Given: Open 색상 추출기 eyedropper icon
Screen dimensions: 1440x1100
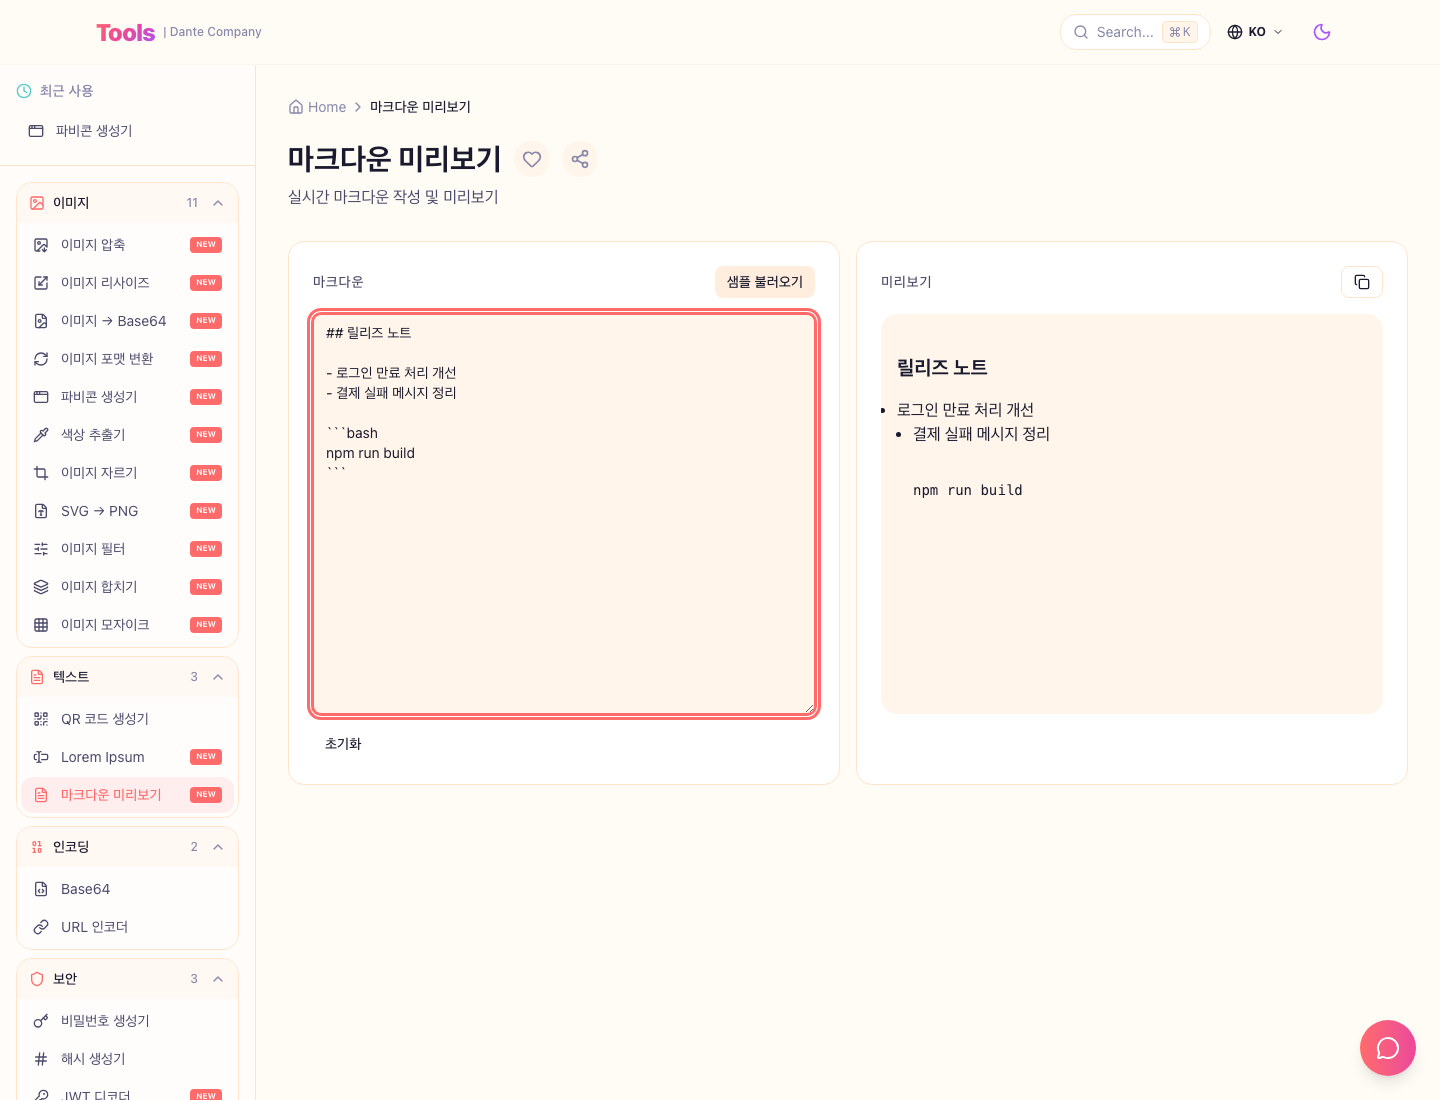Looking at the screenshot, I should pos(41,435).
